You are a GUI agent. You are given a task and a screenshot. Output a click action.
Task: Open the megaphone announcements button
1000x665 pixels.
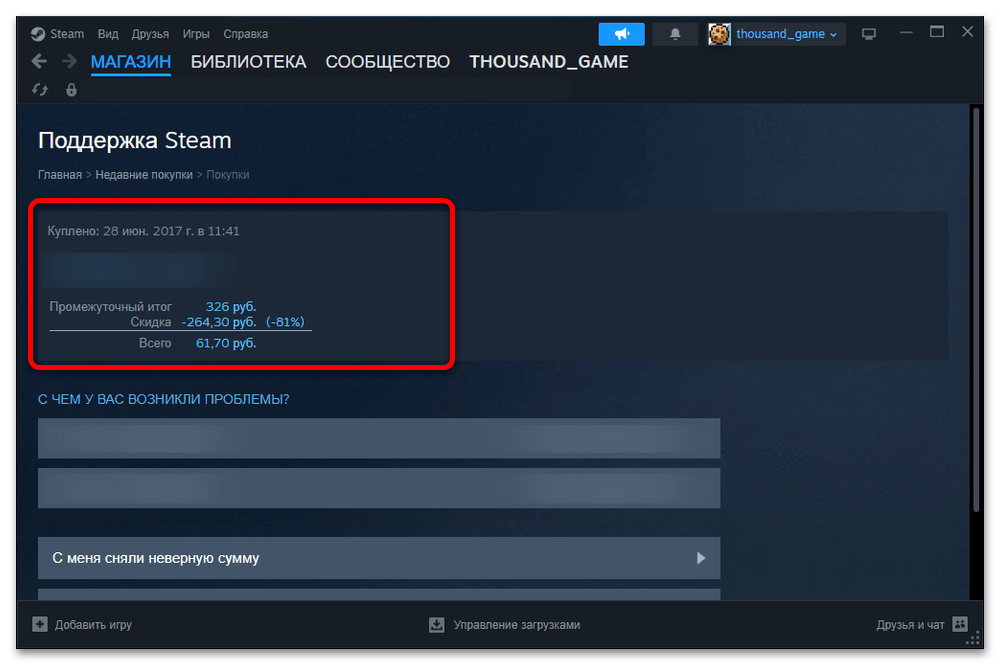[621, 34]
